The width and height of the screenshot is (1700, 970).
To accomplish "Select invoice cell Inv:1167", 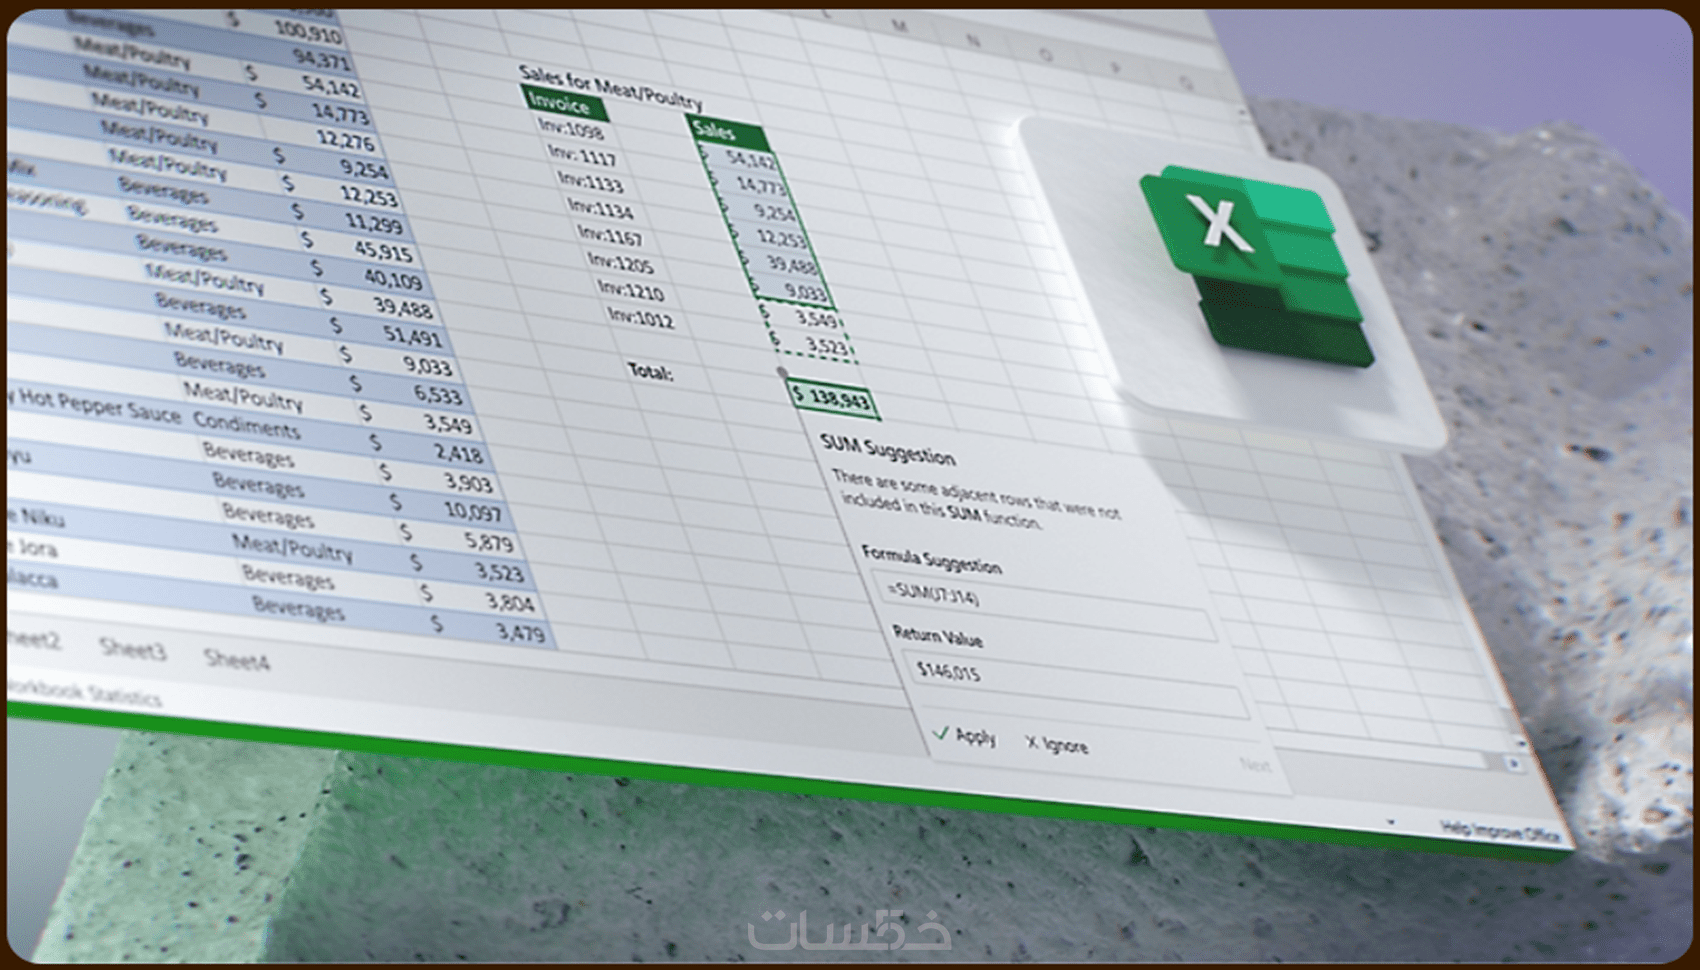I will [610, 236].
